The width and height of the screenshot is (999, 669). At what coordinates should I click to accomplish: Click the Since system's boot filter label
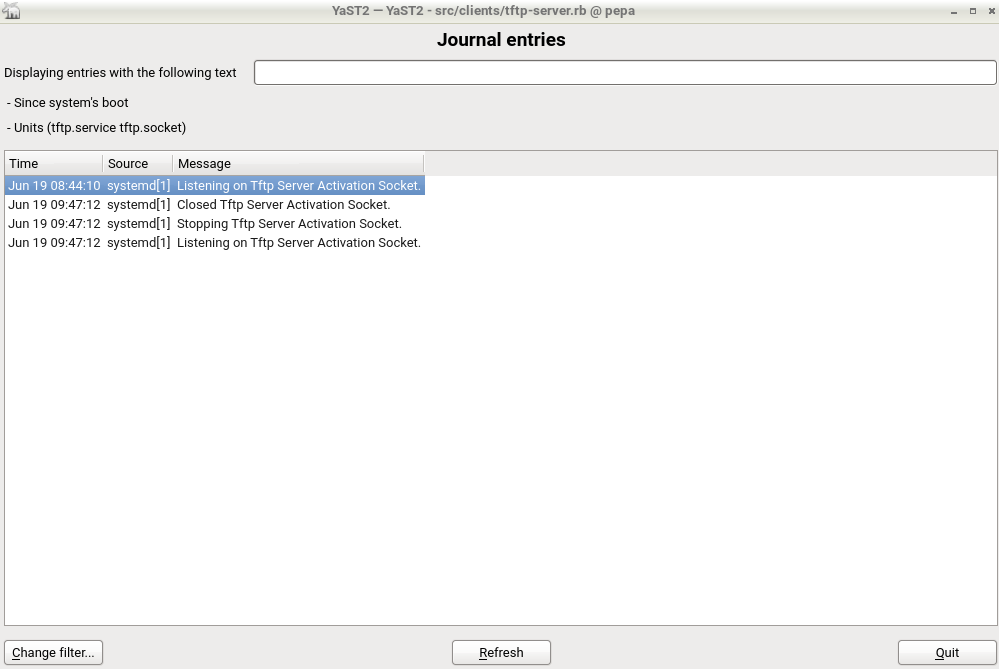(x=68, y=103)
